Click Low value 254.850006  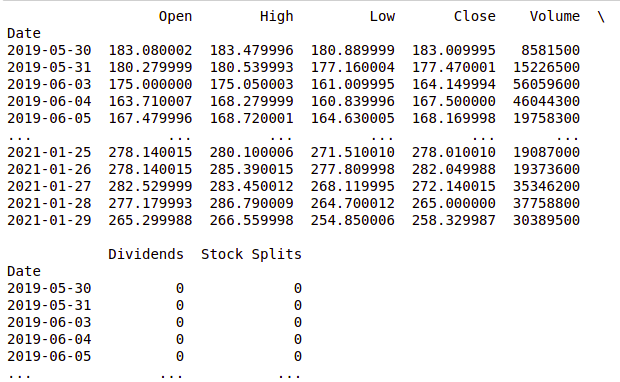pos(353,220)
